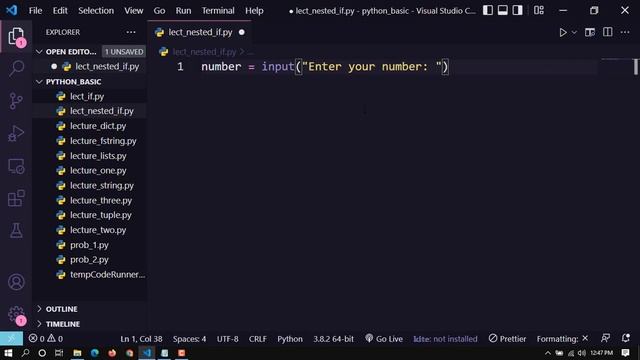640x360 pixels.
Task: Open lecture_three.py file
Action: click(x=101, y=200)
